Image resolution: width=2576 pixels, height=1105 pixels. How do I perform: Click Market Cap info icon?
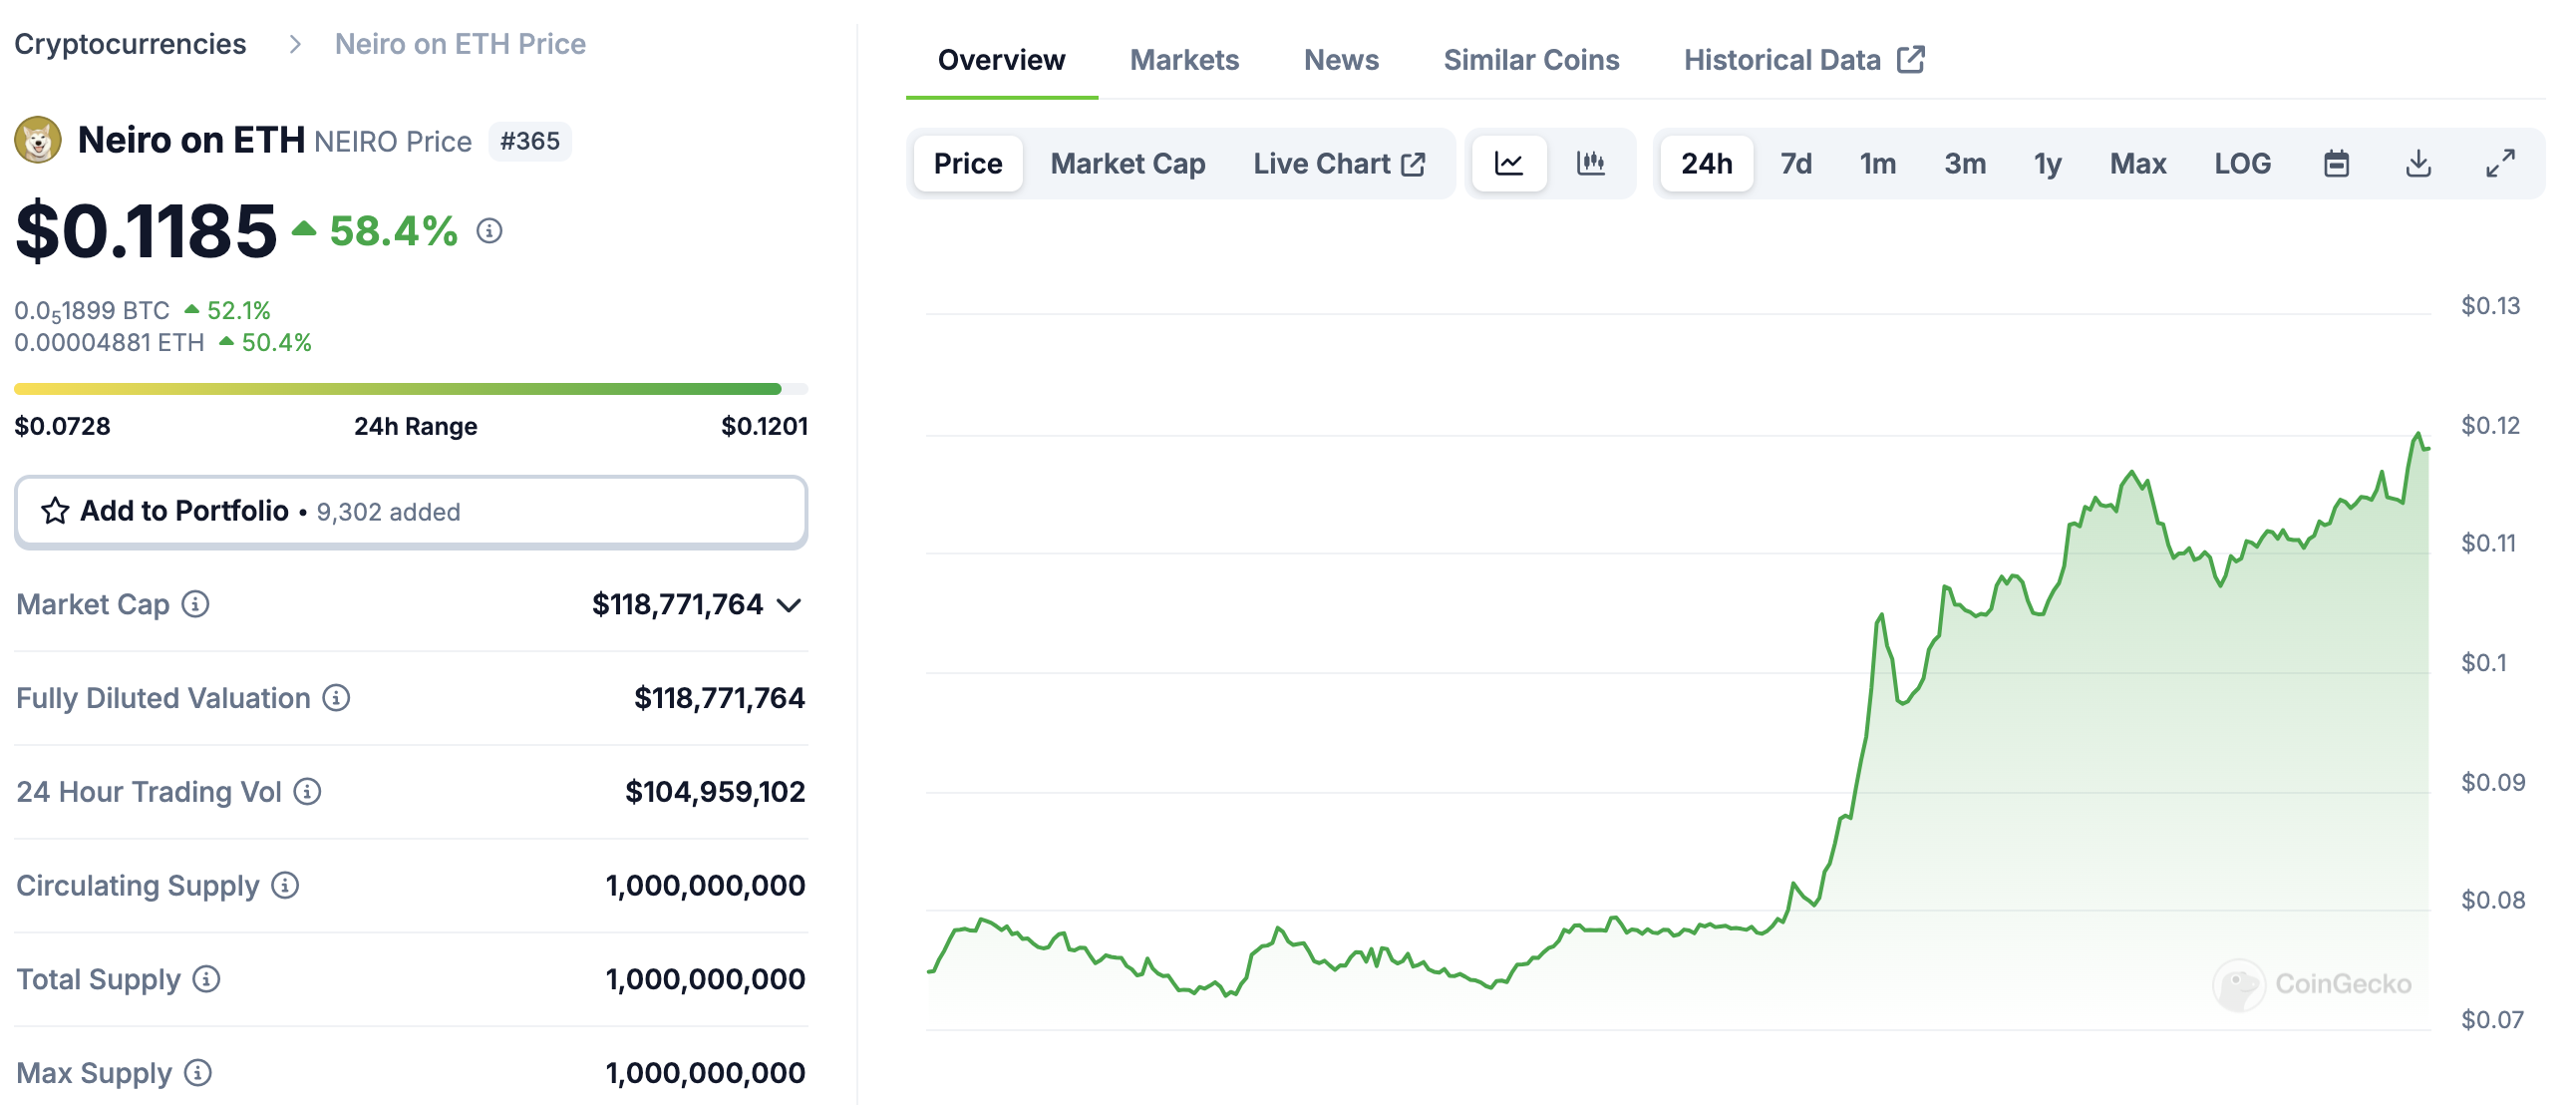click(196, 604)
